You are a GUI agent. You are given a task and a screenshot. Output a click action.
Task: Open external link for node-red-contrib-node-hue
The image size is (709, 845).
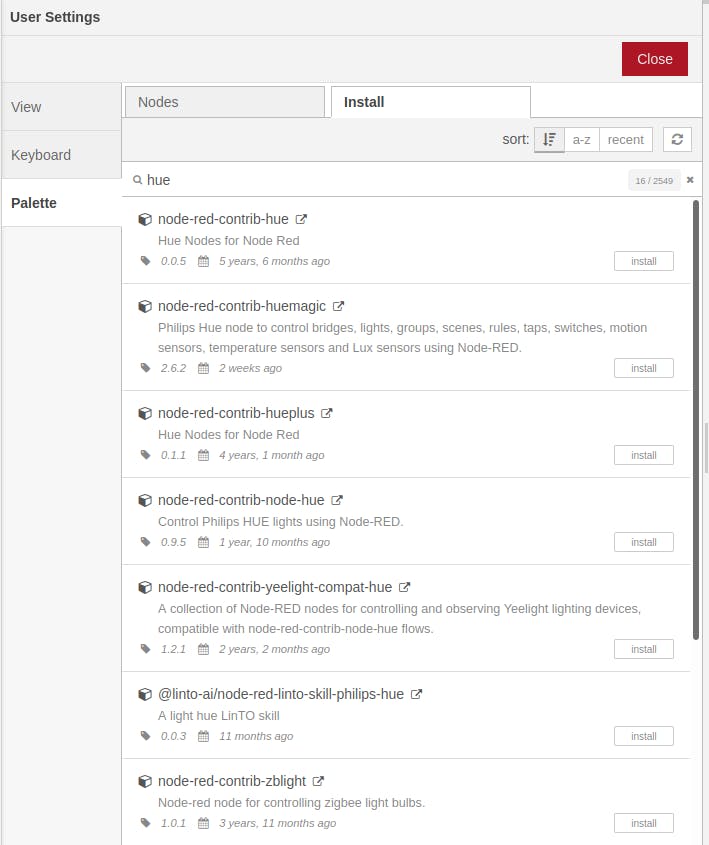pyautogui.click(x=337, y=500)
